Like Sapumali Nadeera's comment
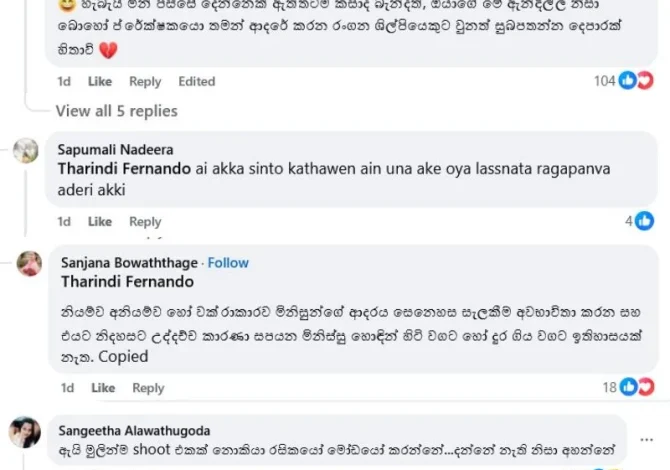The width and height of the screenshot is (670, 470). tap(99, 221)
